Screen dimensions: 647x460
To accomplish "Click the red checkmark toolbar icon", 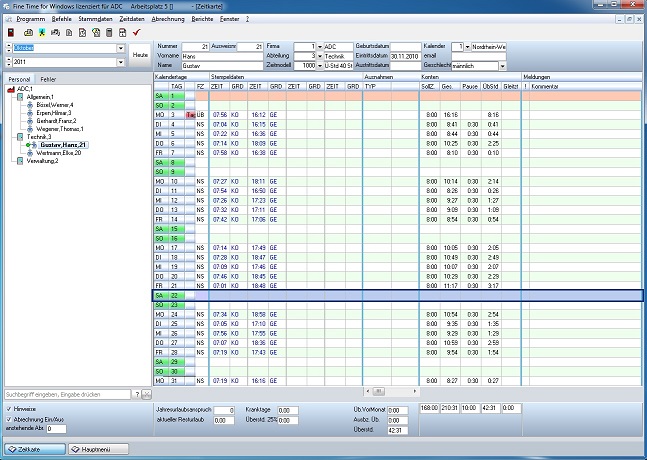I will (x=137, y=32).
